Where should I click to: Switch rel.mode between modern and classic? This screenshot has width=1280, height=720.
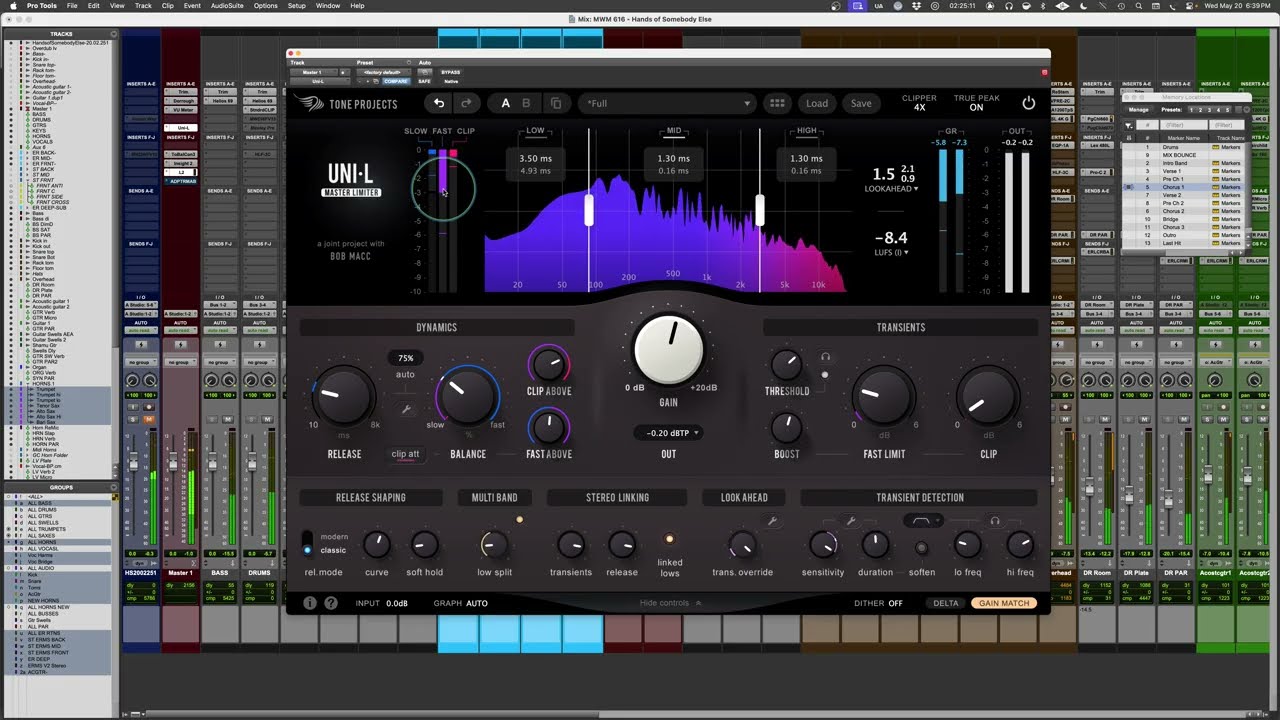pos(308,543)
